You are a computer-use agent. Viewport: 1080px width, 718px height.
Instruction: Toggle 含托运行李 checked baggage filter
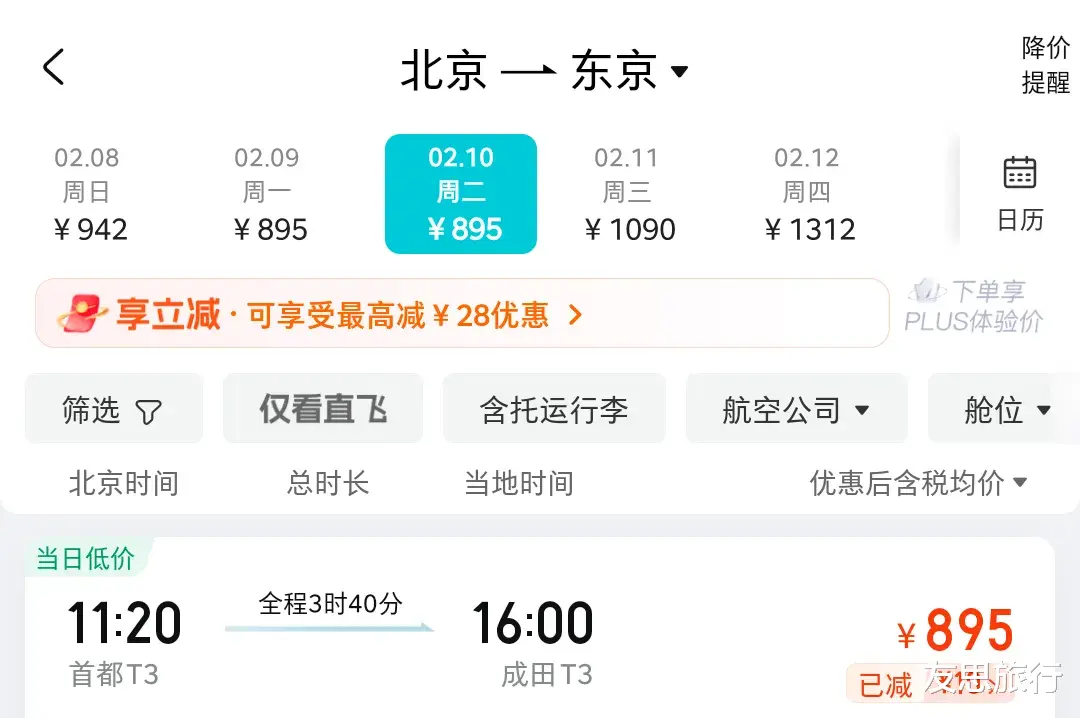(x=554, y=409)
